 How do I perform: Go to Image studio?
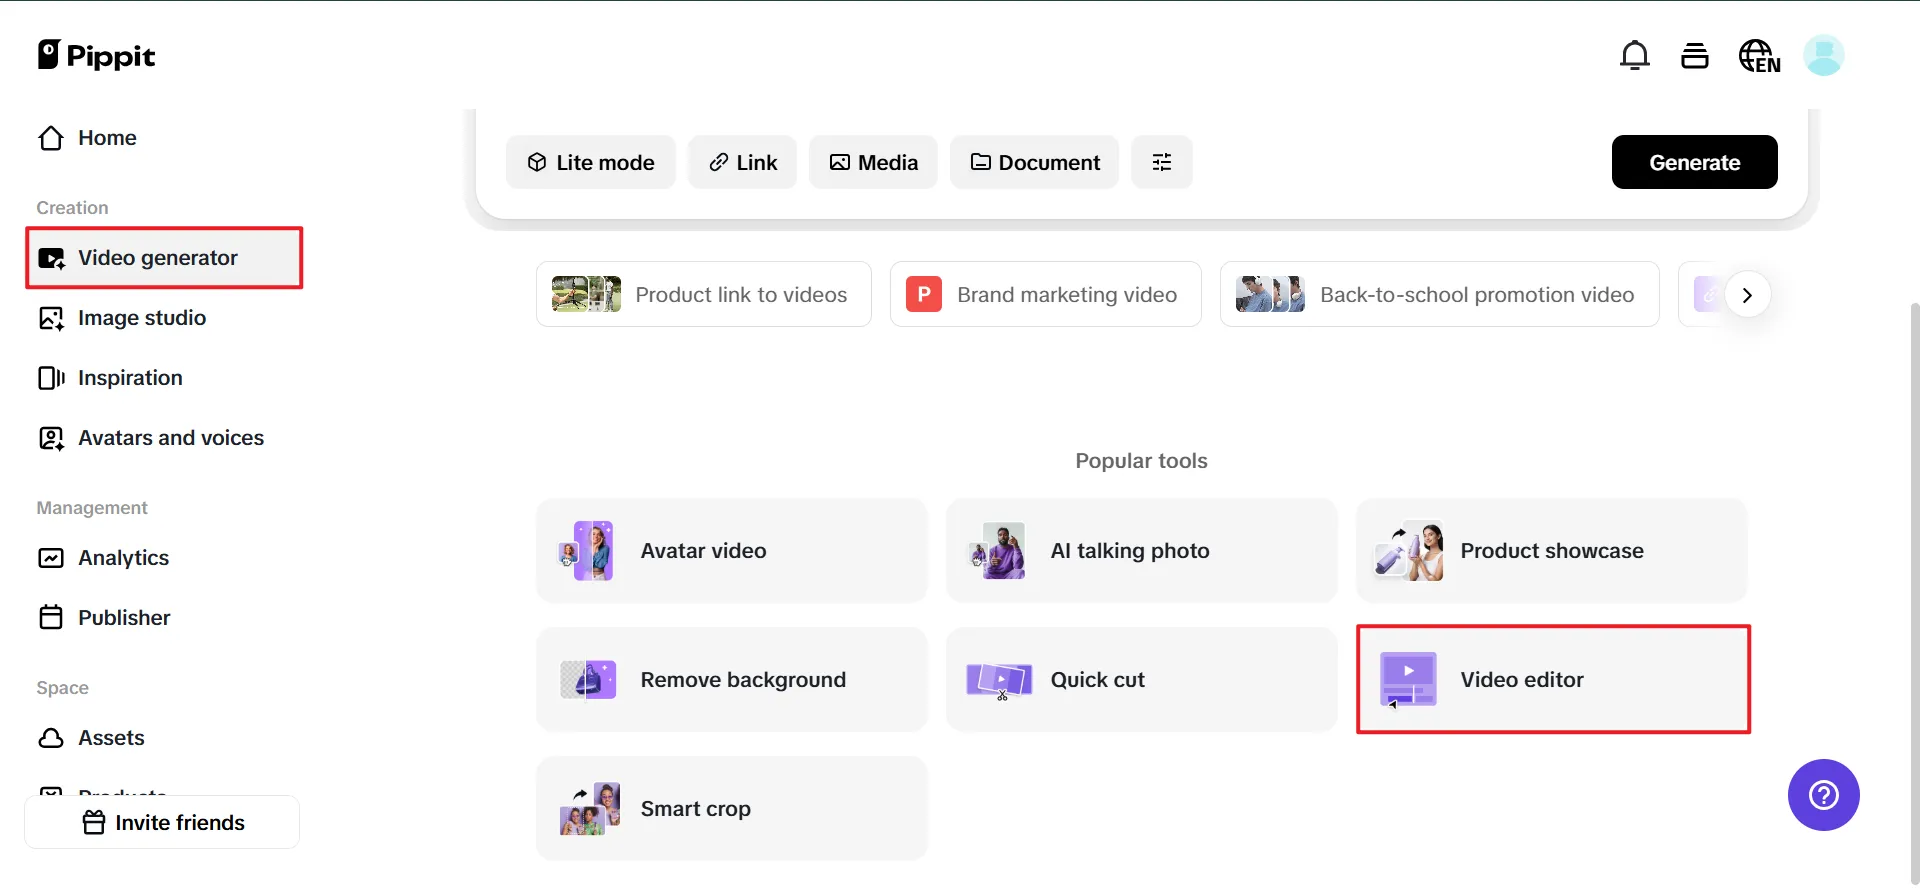tap(142, 318)
